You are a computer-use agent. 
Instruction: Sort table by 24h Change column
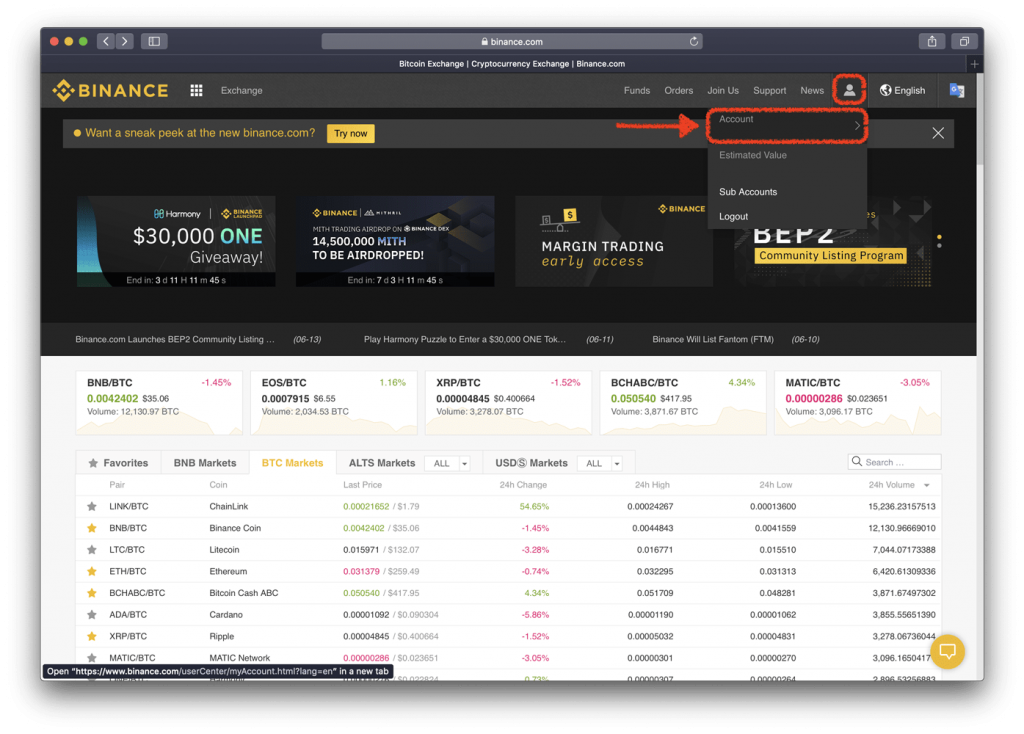(x=523, y=485)
